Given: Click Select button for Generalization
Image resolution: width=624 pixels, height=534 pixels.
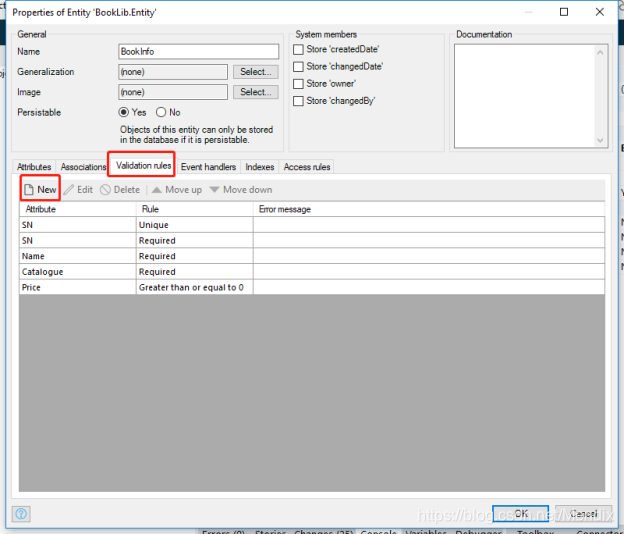Looking at the screenshot, I should (255, 72).
